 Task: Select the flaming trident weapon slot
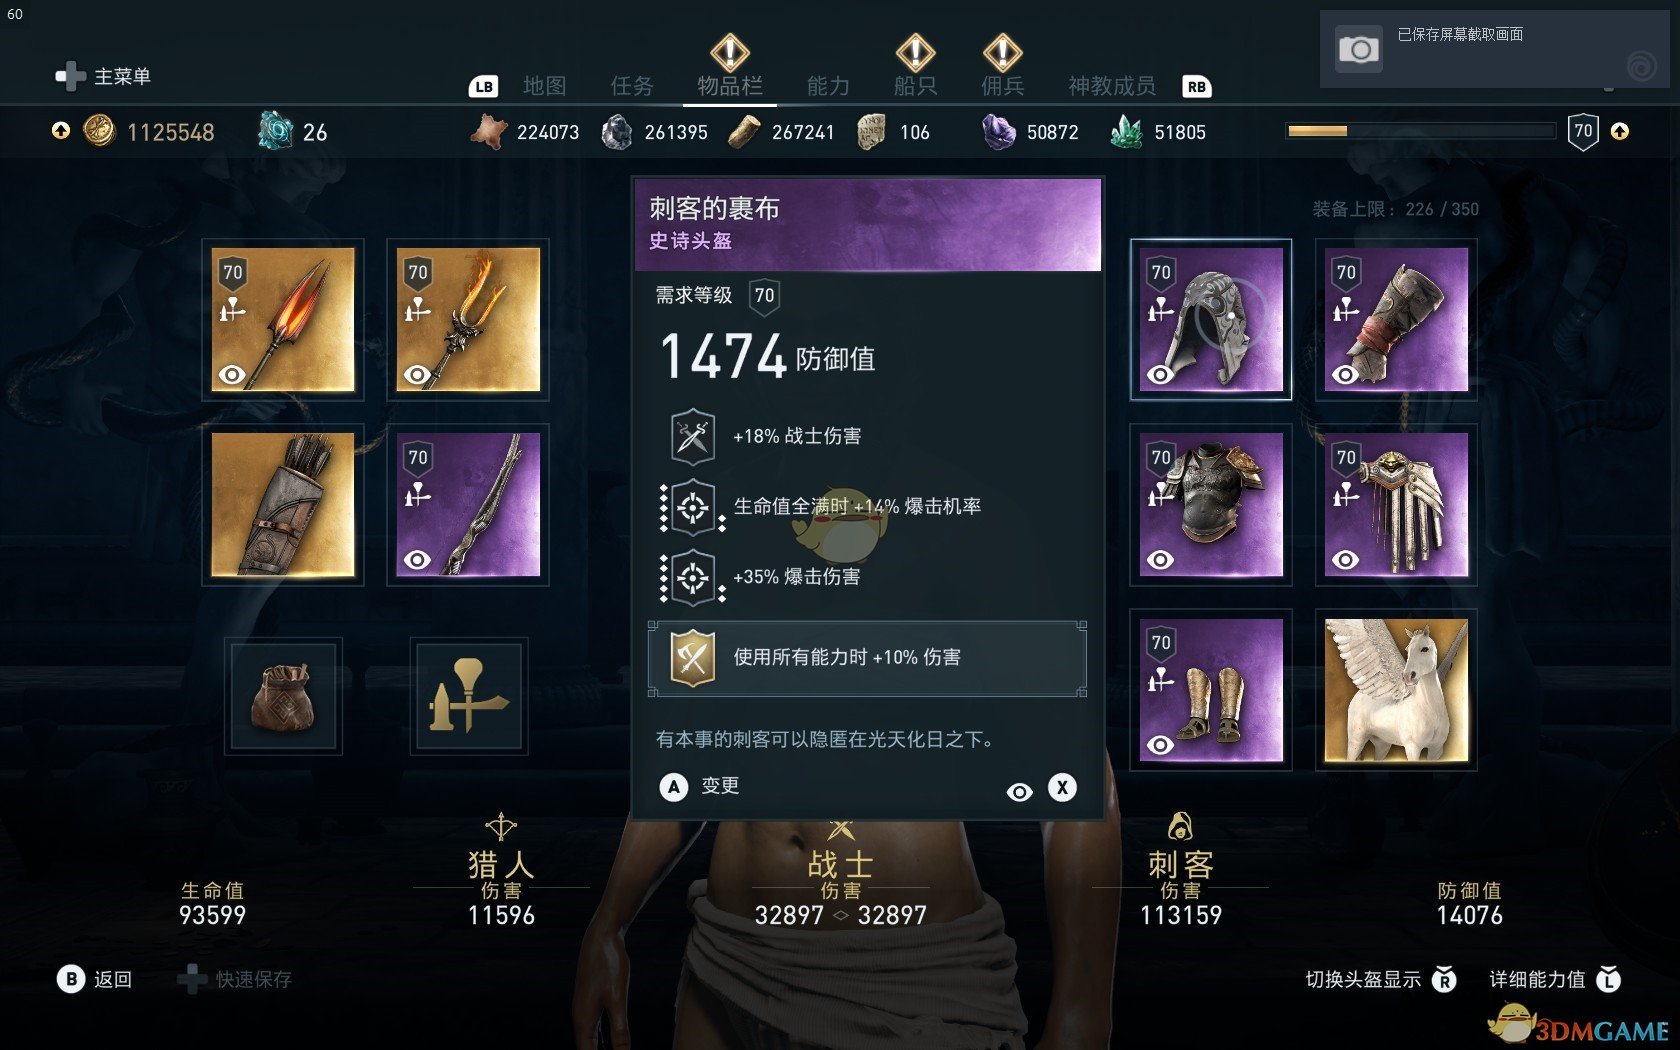point(468,320)
